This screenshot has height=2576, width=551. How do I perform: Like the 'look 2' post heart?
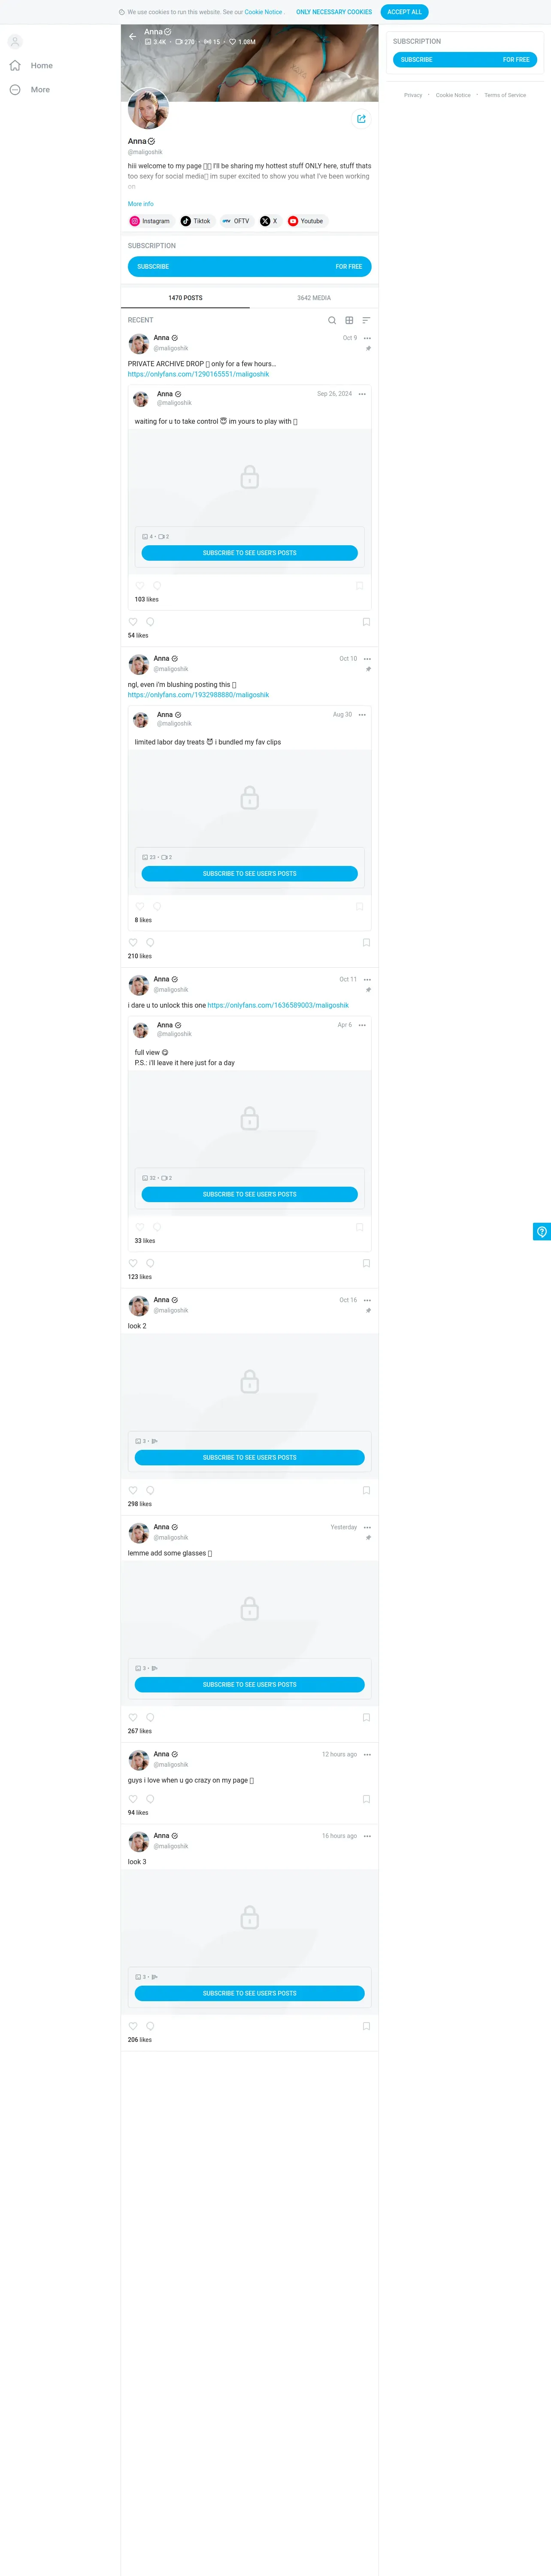click(x=133, y=1490)
